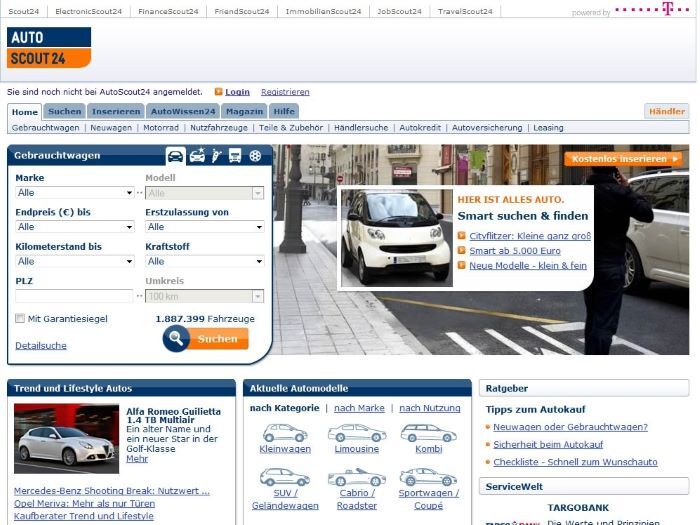Switch to the Home tab

click(x=25, y=112)
